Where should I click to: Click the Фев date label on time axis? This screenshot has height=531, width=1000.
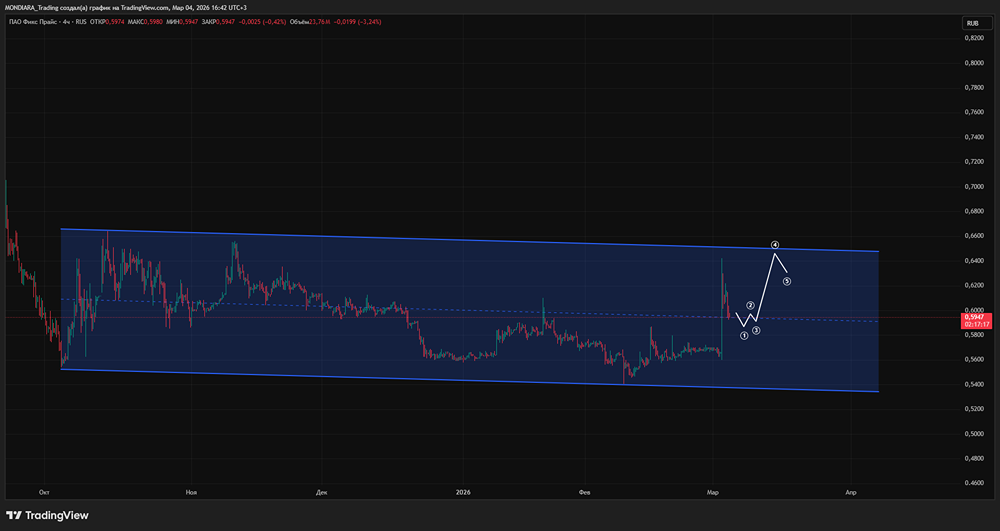tap(584, 492)
